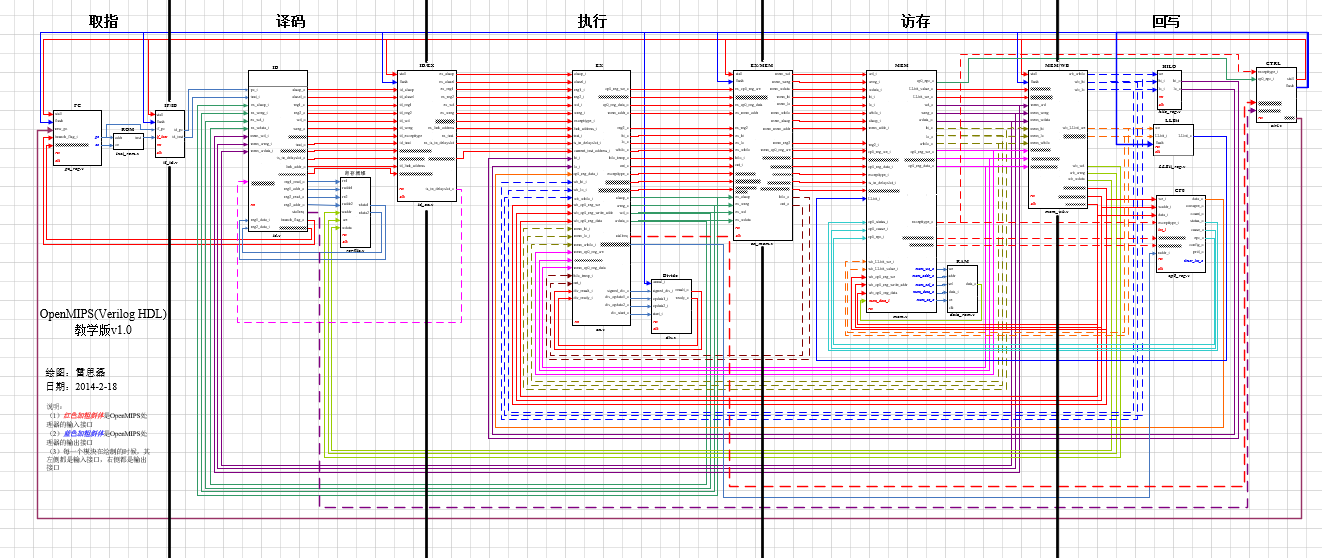Image resolution: width=1322 pixels, height=558 pixels.
Task: Select the ID decode module block
Action: click(x=276, y=151)
